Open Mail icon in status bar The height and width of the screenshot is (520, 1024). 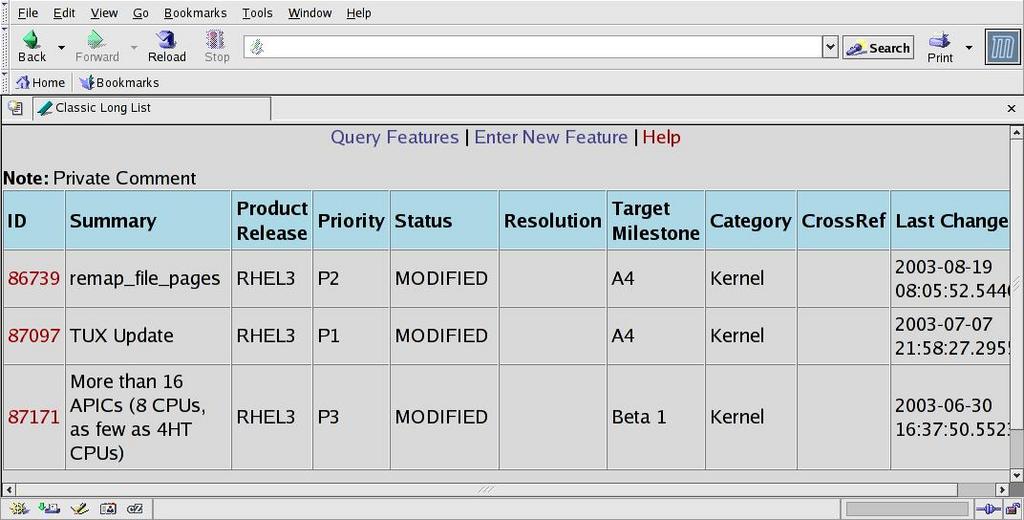coord(48,509)
